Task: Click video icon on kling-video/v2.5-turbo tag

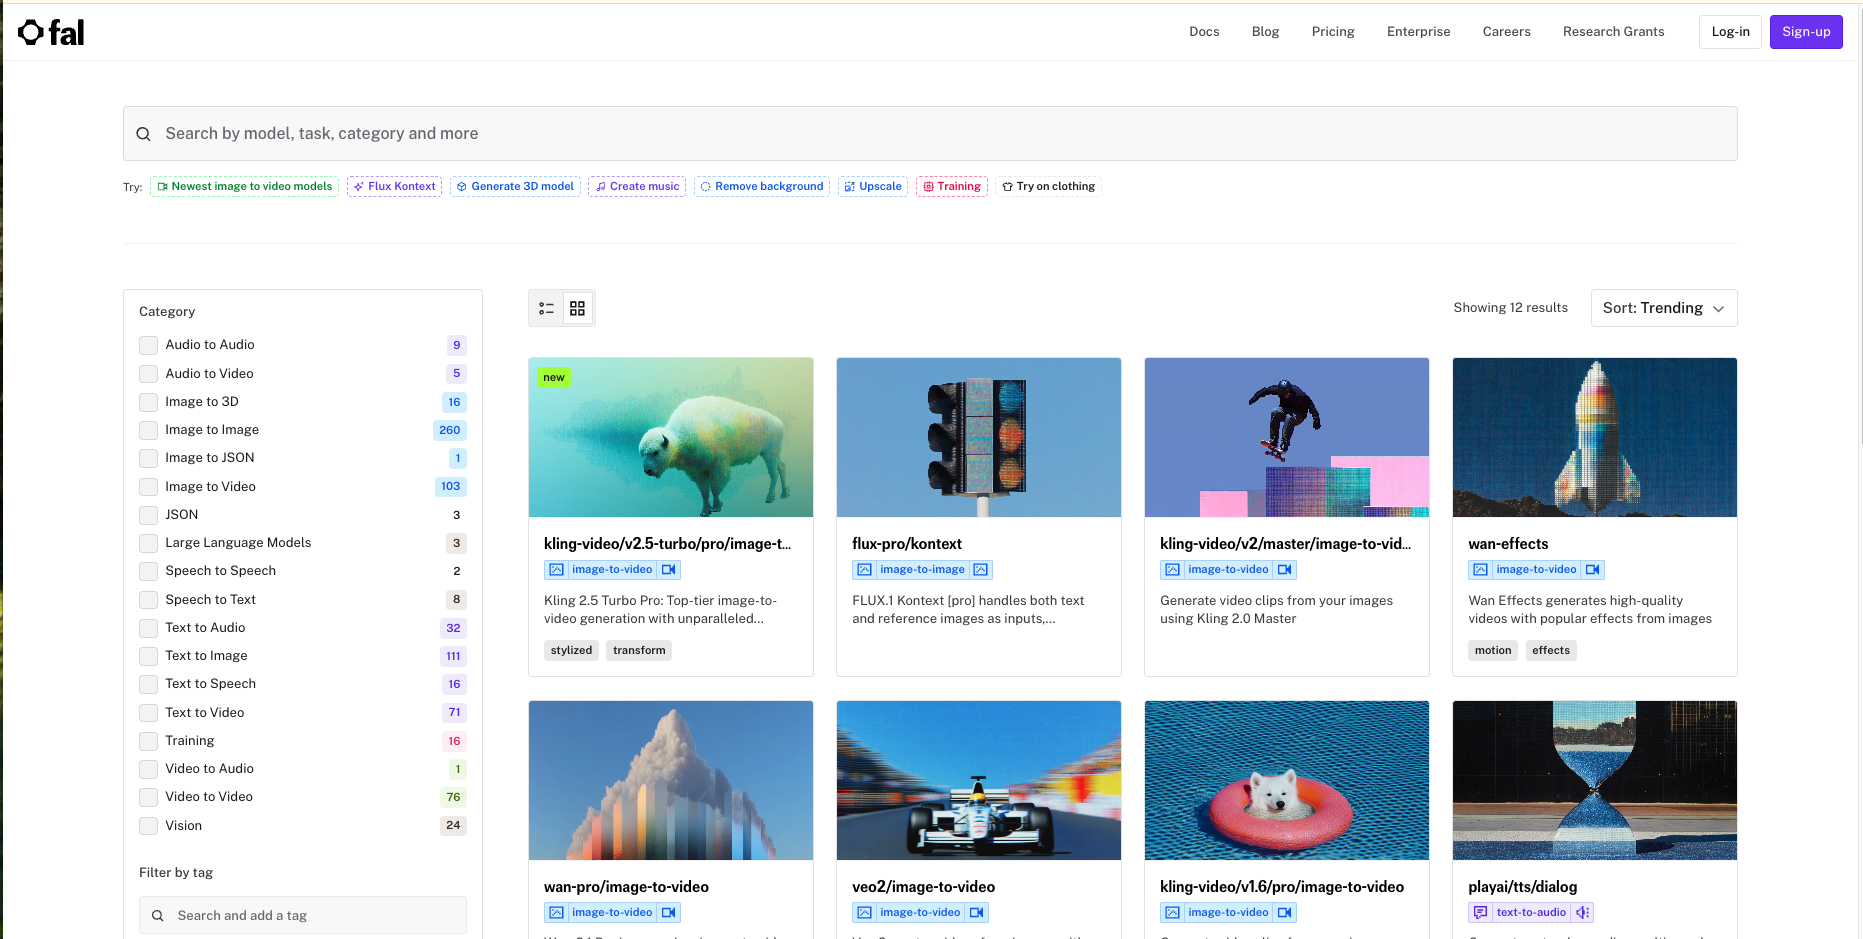Action: (x=669, y=570)
